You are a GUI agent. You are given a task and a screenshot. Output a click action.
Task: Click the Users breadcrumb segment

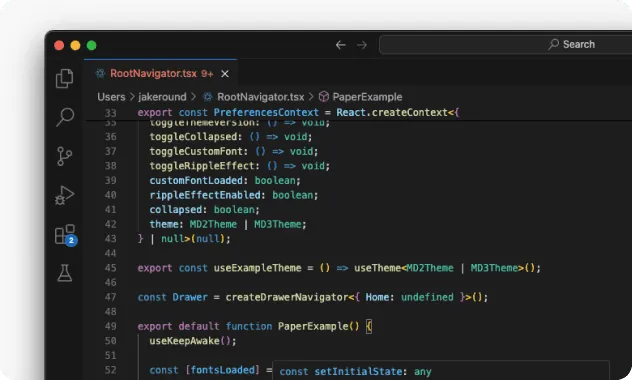click(x=111, y=97)
